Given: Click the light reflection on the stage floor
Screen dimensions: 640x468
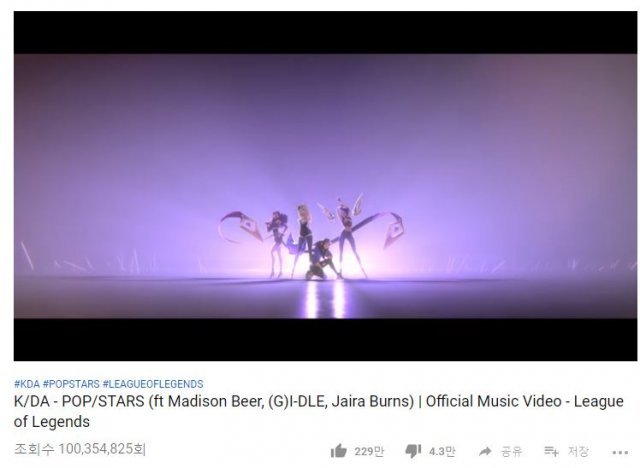Looking at the screenshot, I should click(x=324, y=299).
